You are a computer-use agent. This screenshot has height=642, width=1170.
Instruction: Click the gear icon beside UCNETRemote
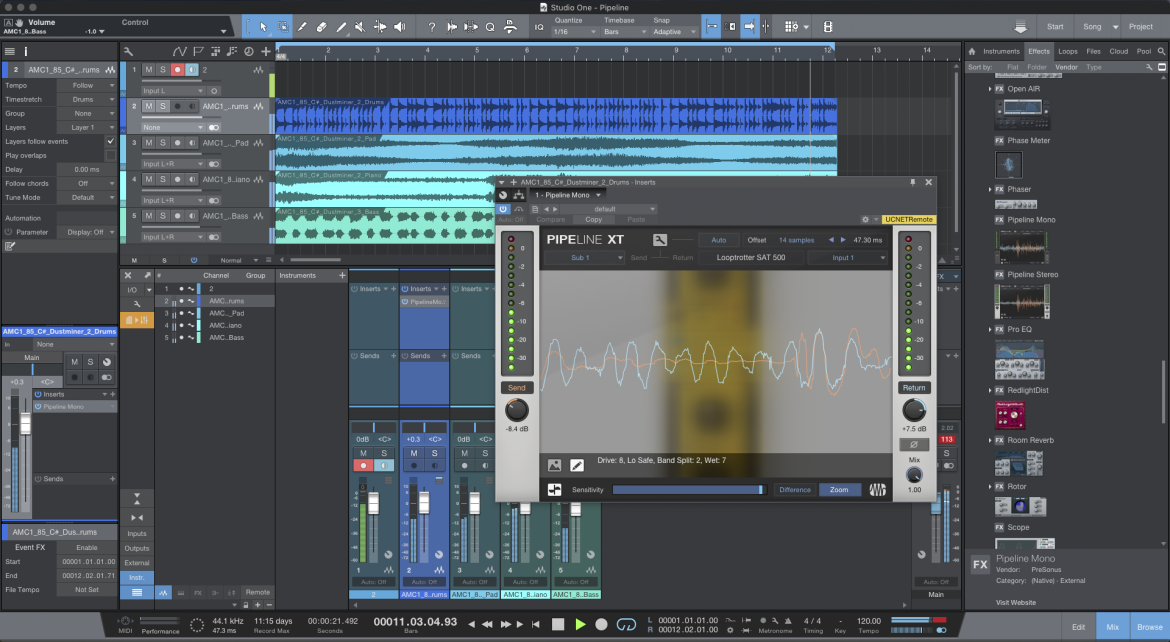tap(866, 219)
